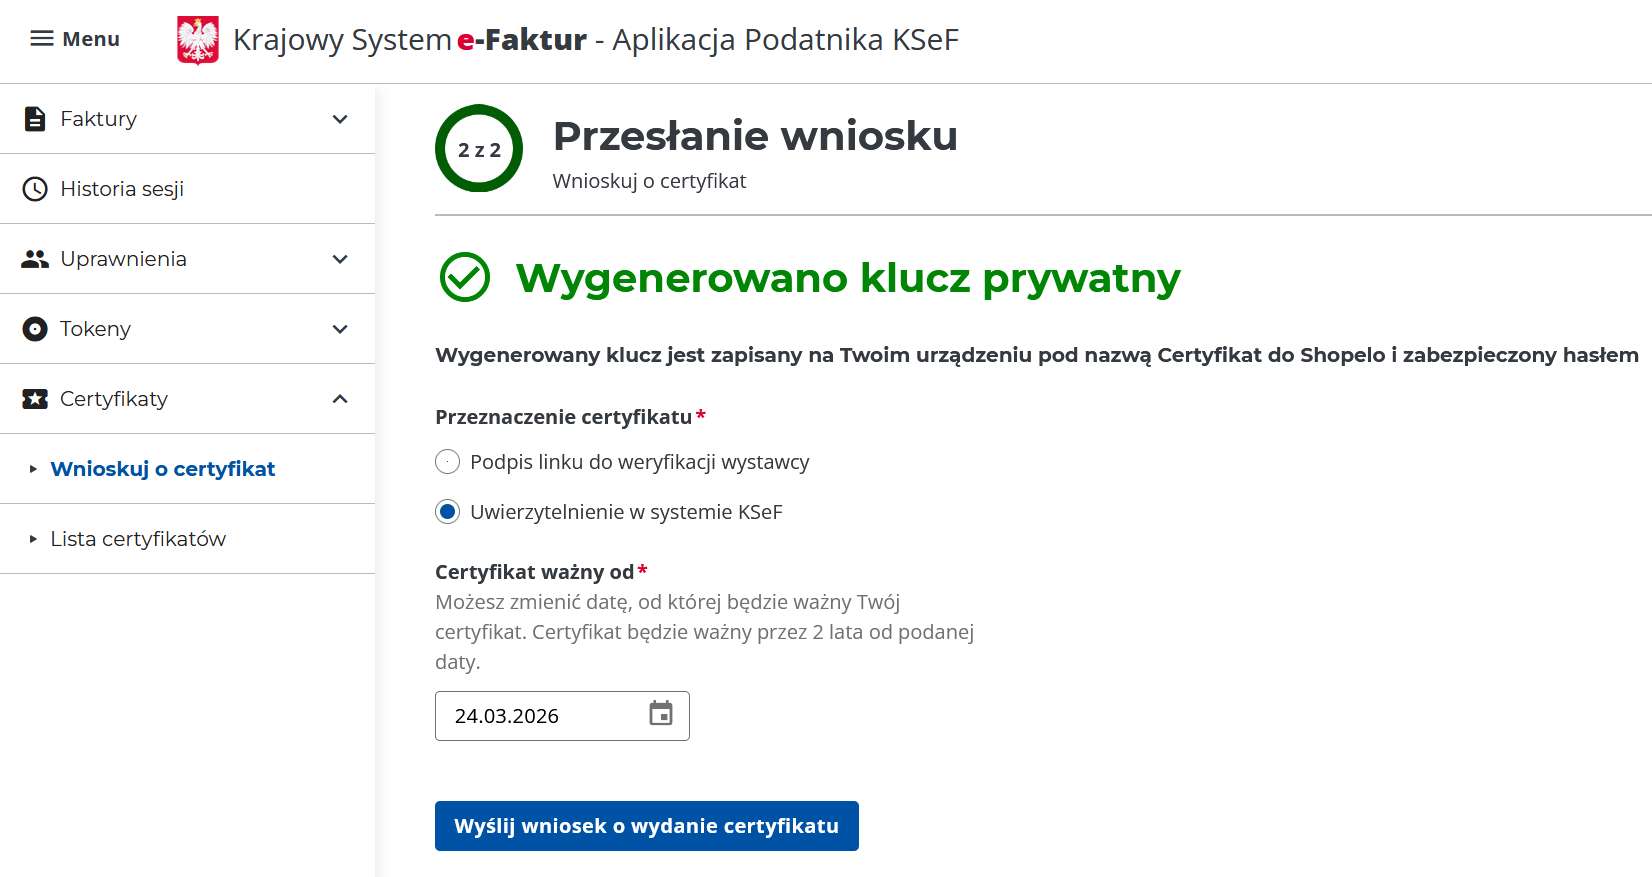Expand the Faktury section chevron
The height and width of the screenshot is (877, 1652).
tap(340, 119)
